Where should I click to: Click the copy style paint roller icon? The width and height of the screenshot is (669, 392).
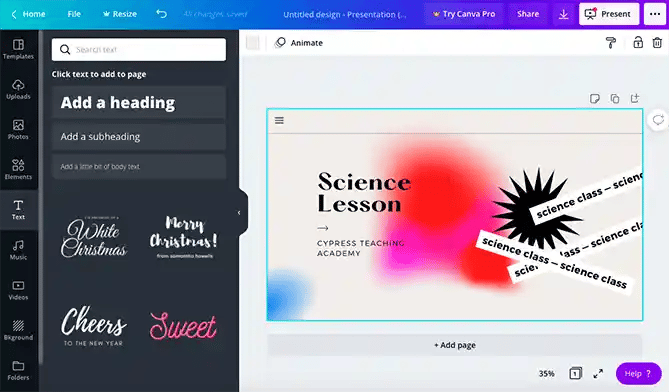(x=611, y=43)
